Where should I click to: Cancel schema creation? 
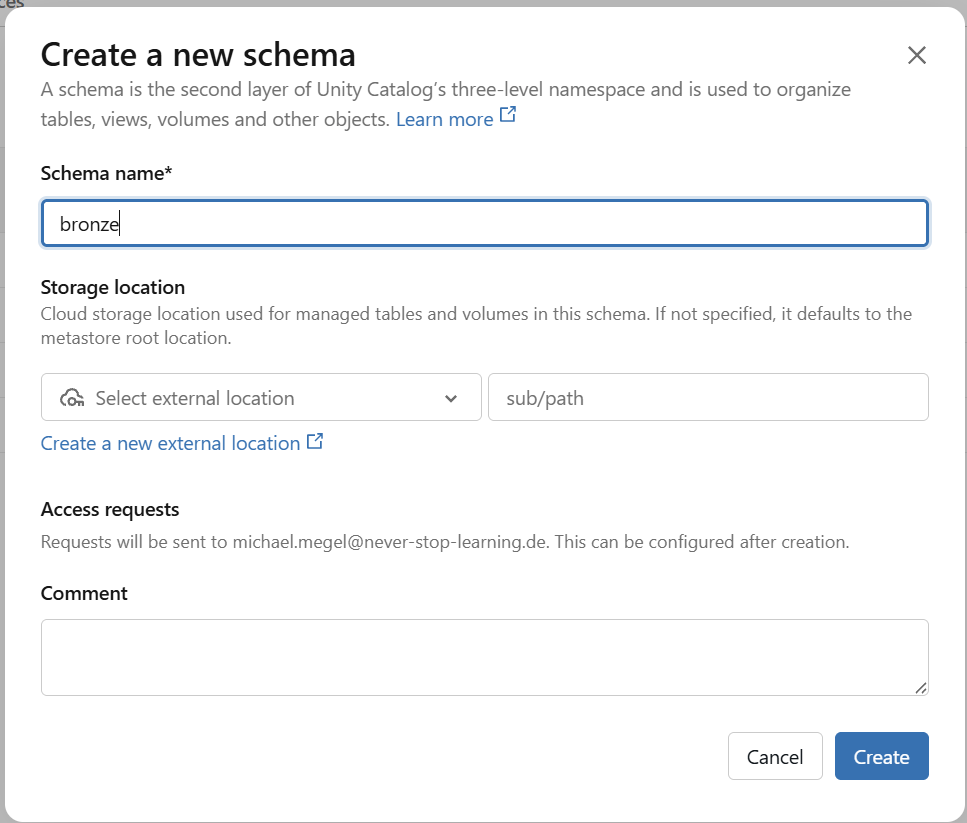[775, 756]
